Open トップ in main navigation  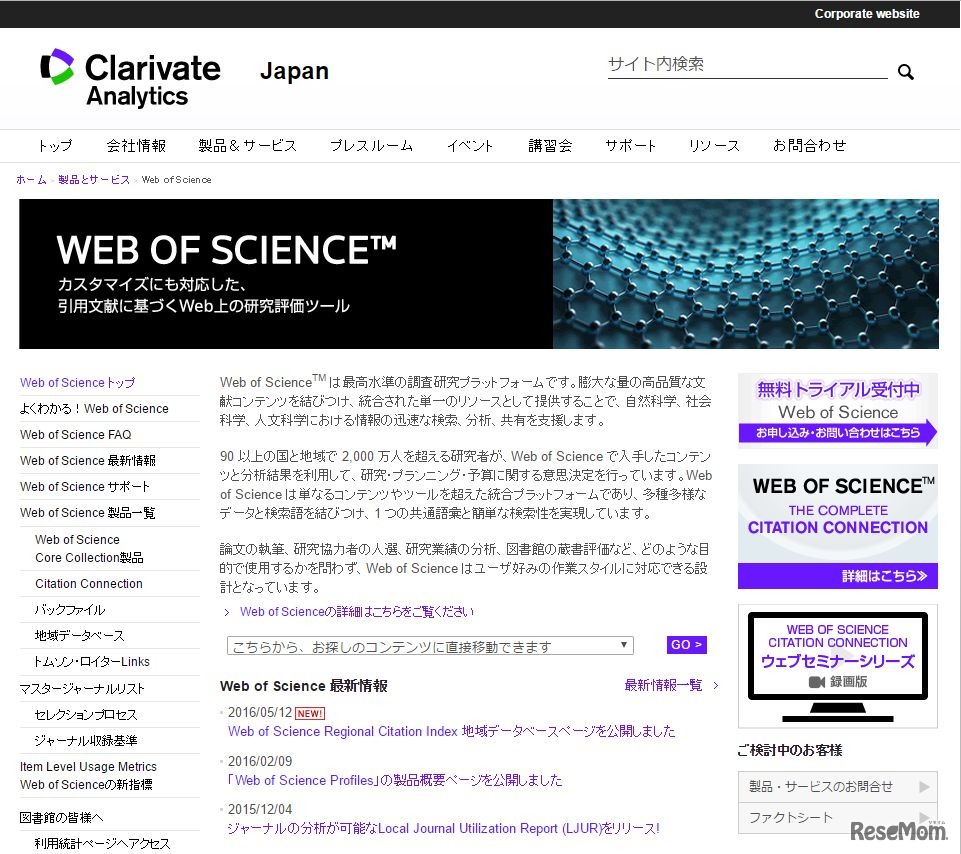point(55,146)
